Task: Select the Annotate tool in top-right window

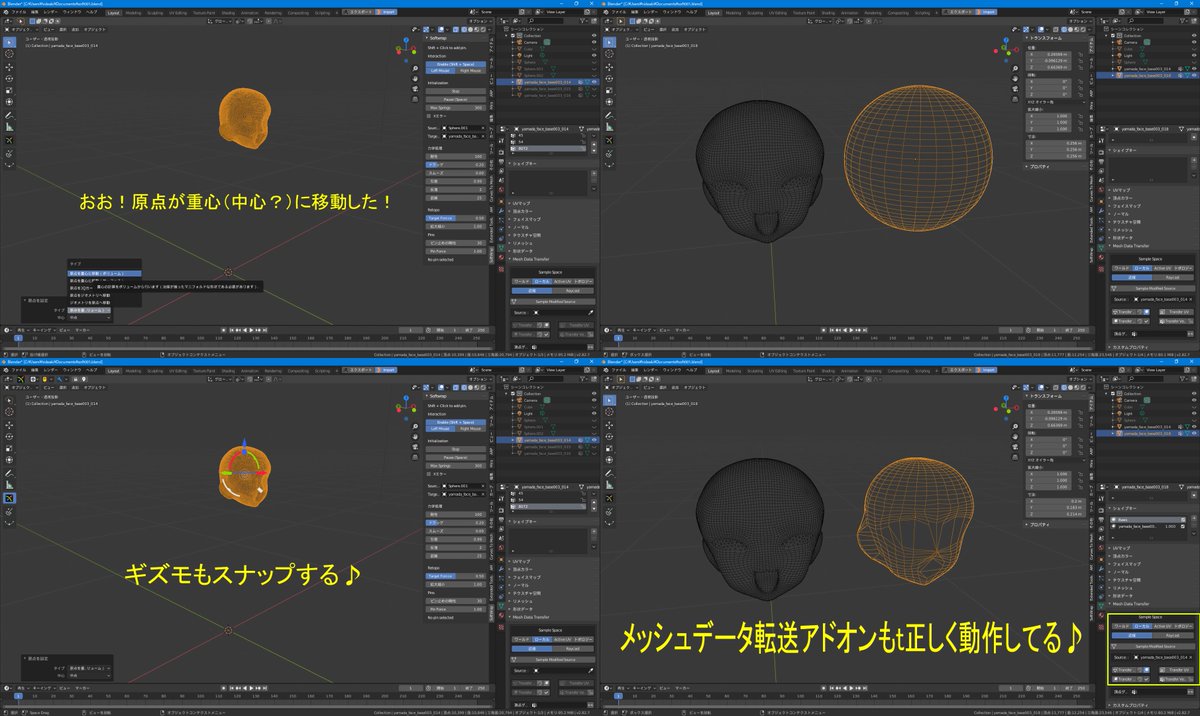Action: (609, 116)
